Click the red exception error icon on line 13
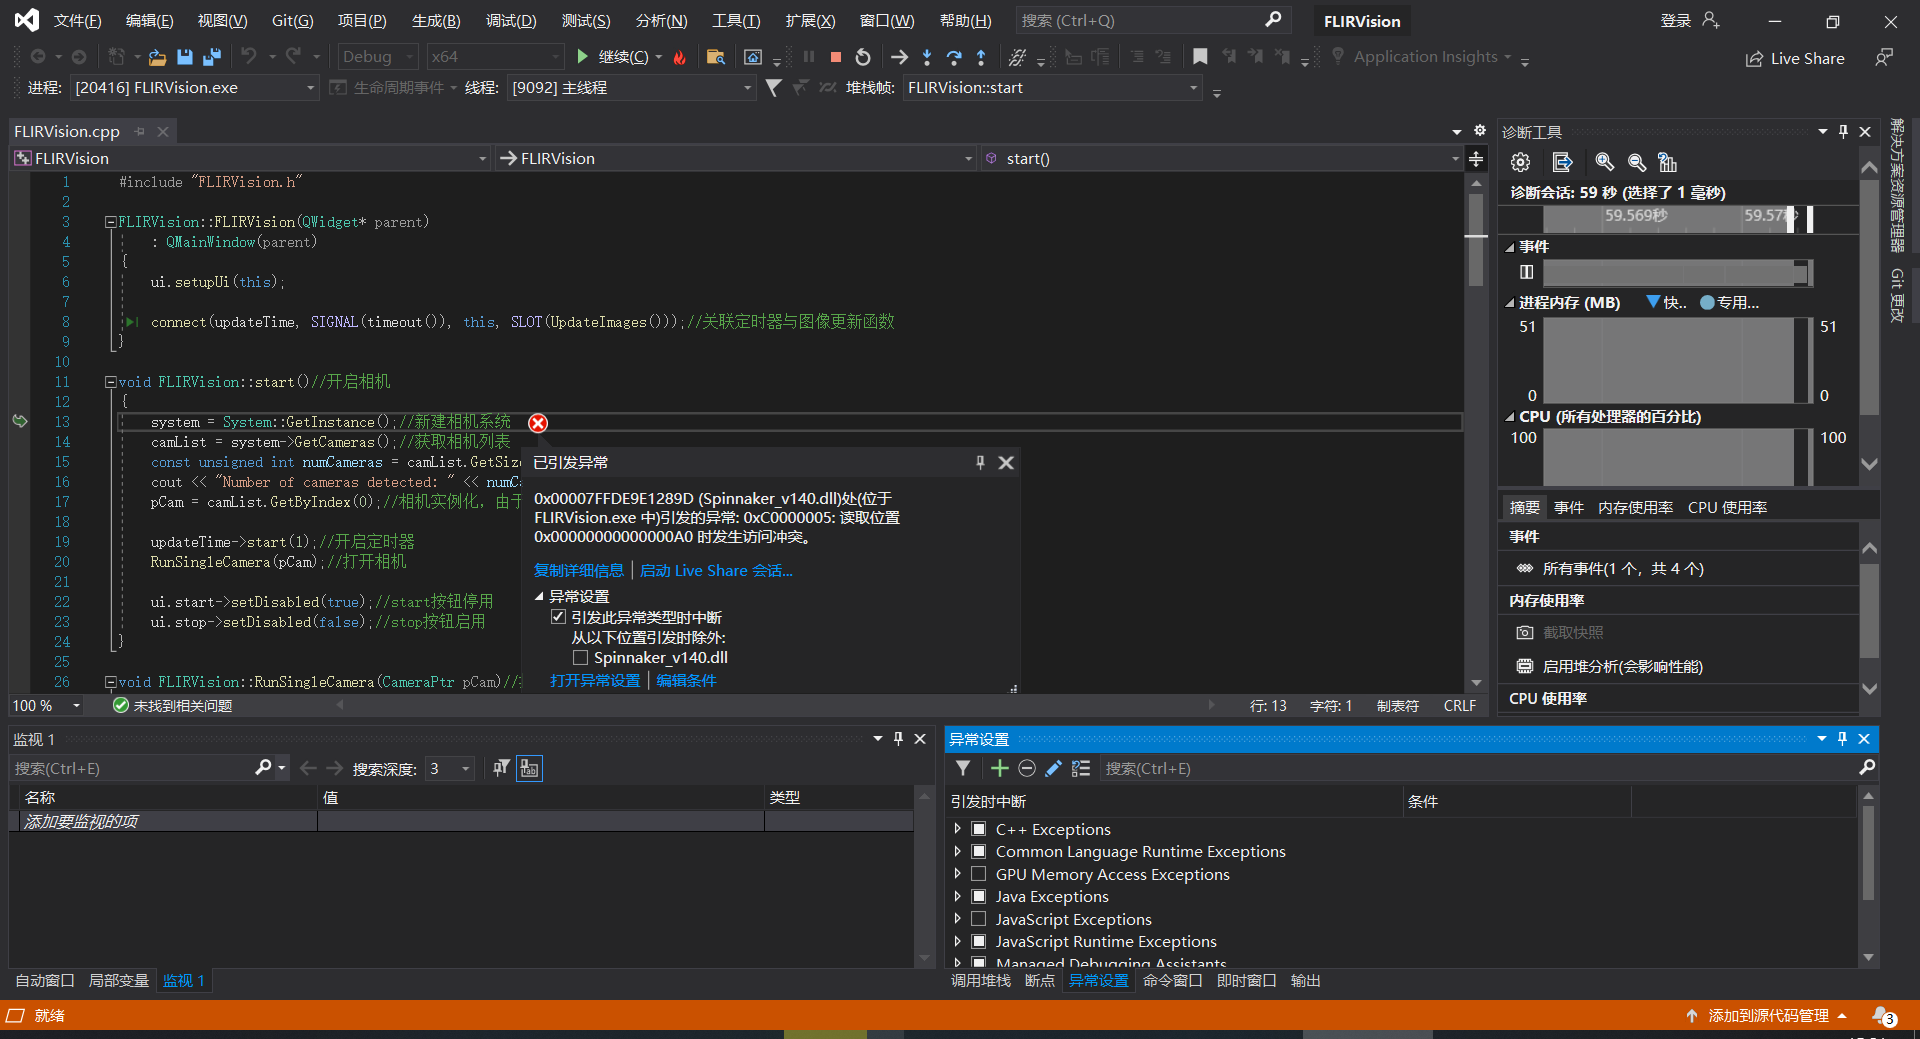This screenshot has width=1920, height=1039. pyautogui.click(x=538, y=423)
